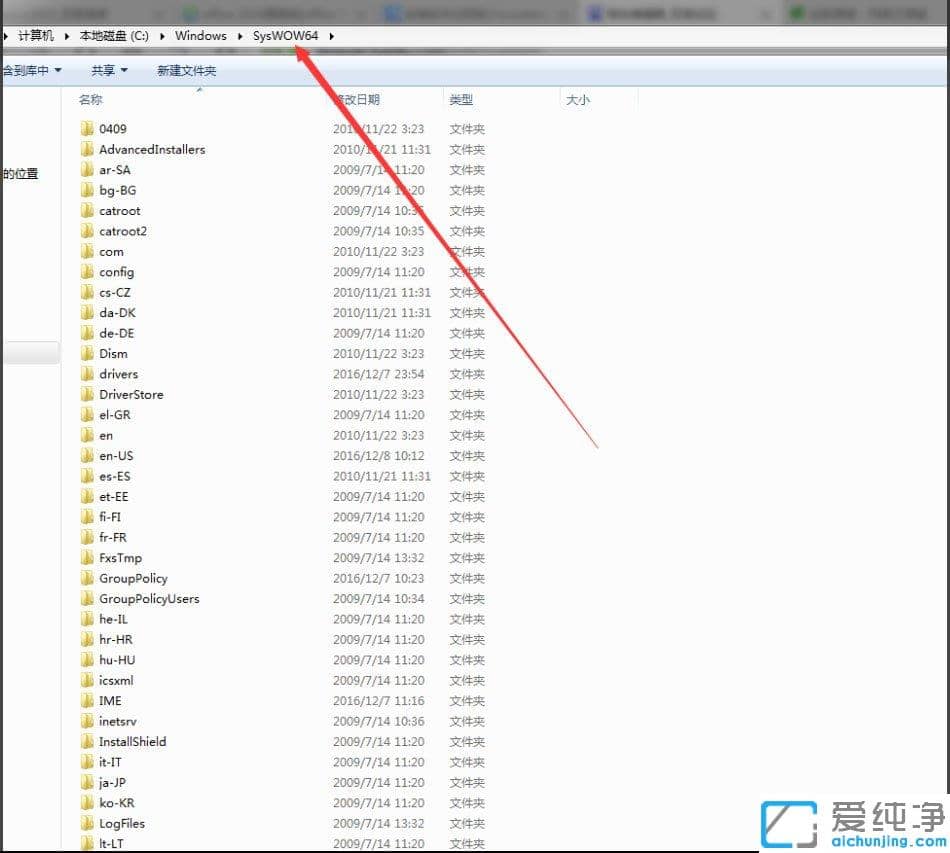Image resolution: width=950 pixels, height=853 pixels.
Task: Open the IME folder icon
Action: coord(88,701)
